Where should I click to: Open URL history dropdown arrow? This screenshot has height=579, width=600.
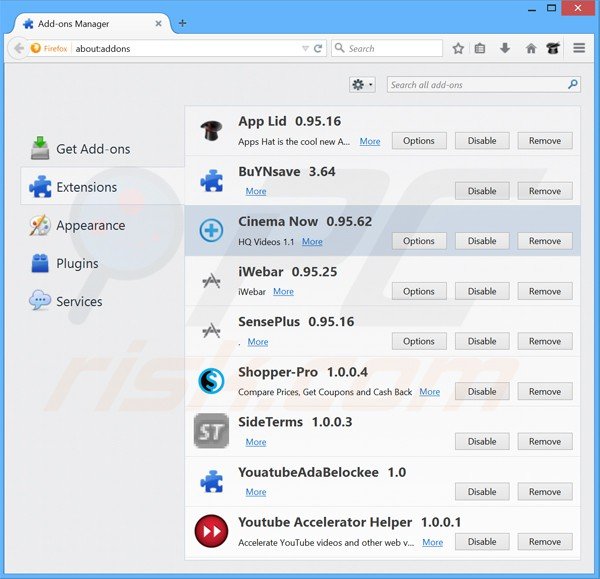(x=305, y=49)
